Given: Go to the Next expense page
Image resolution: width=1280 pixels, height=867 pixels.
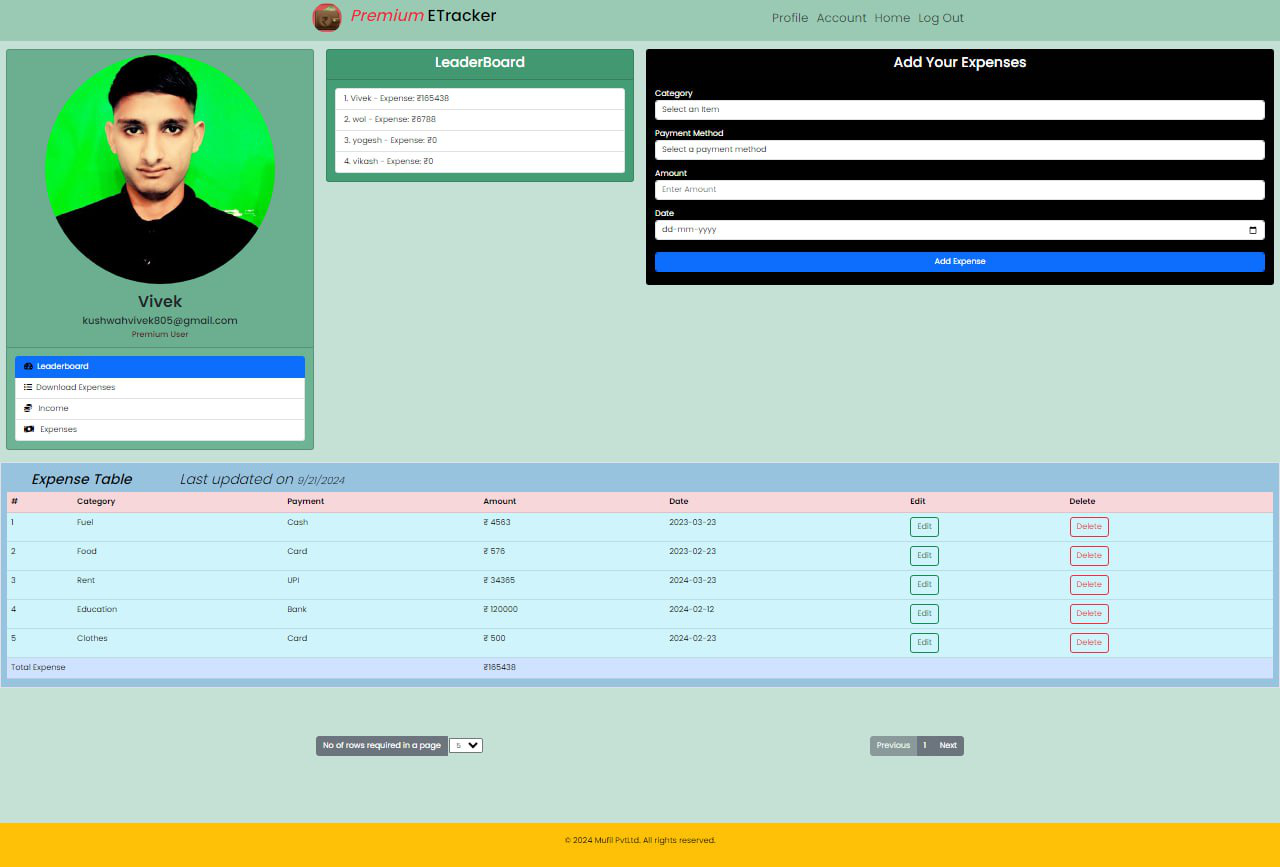Looking at the screenshot, I should click(947, 745).
